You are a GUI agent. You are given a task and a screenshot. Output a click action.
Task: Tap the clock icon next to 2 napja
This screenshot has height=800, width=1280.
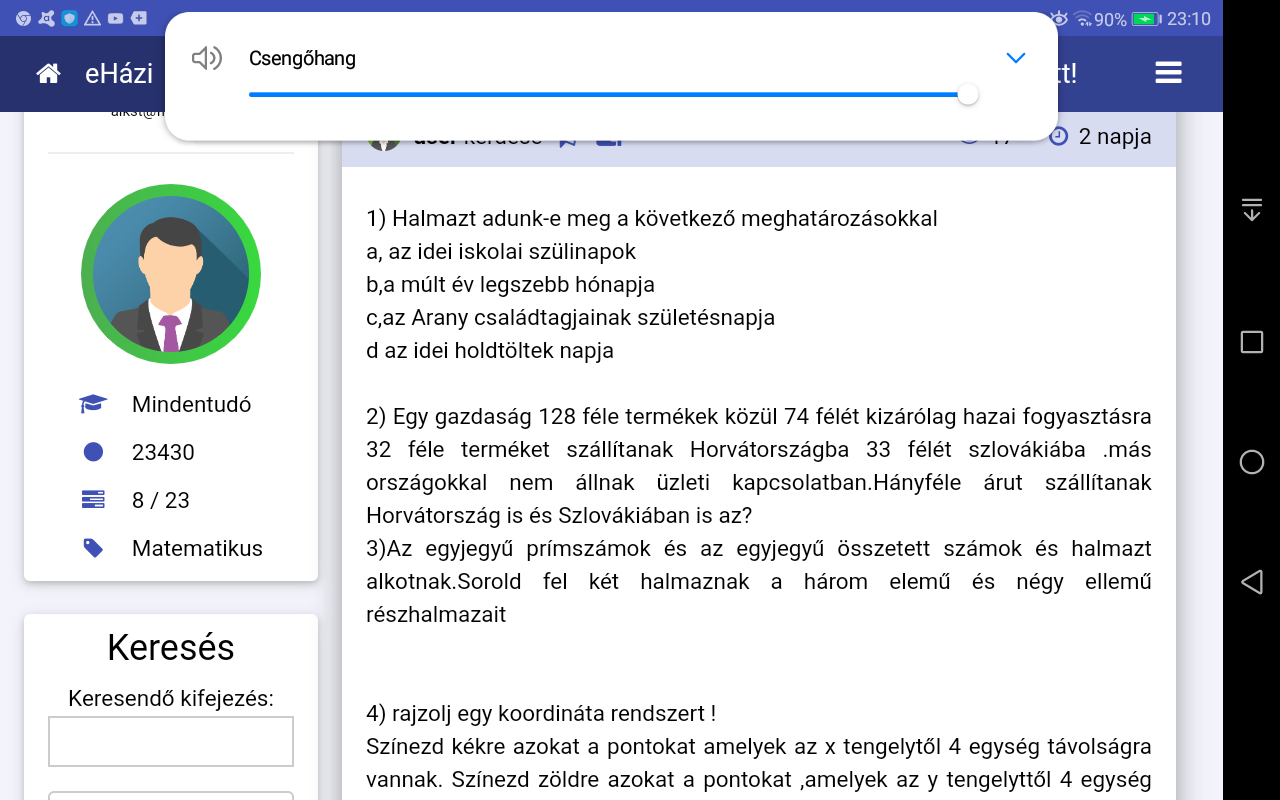pyautogui.click(x=1059, y=136)
